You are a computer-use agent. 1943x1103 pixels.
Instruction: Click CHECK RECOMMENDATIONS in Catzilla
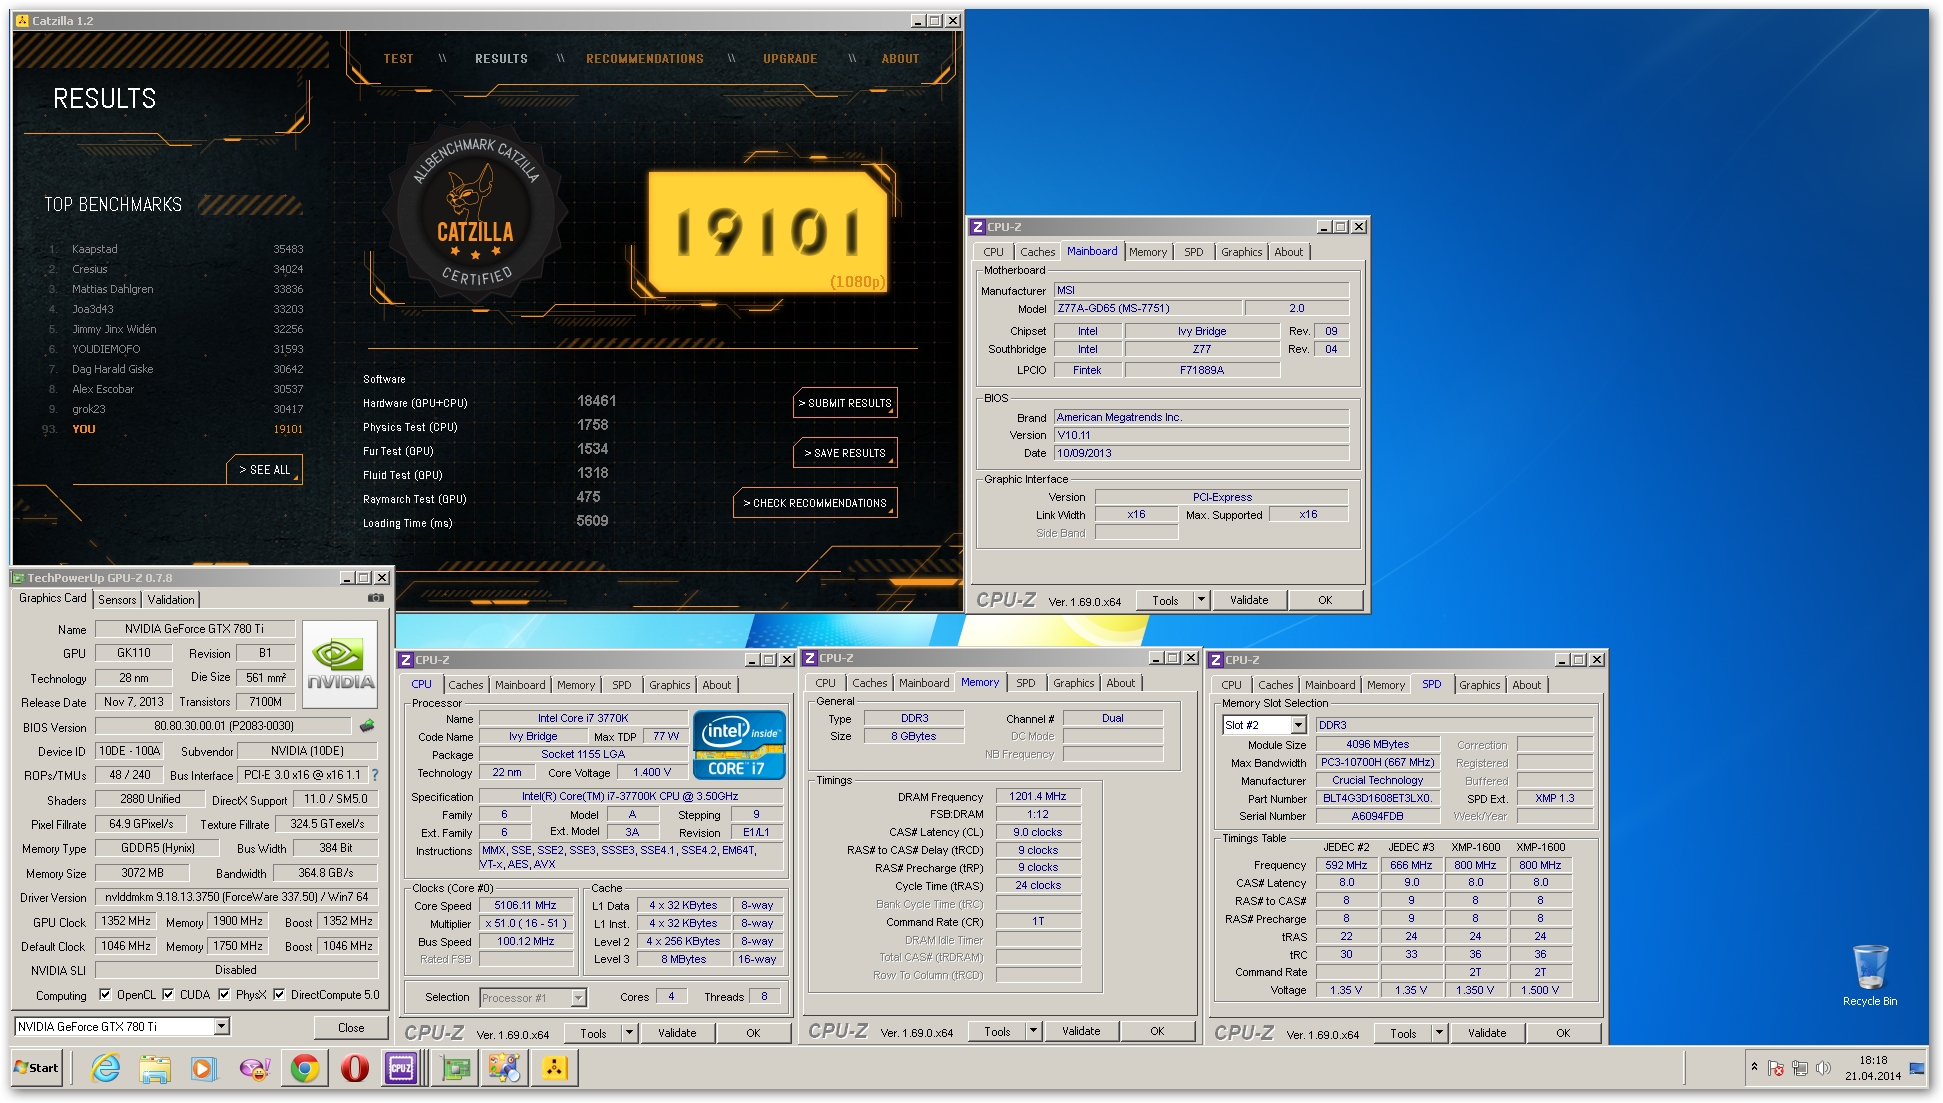pos(815,503)
